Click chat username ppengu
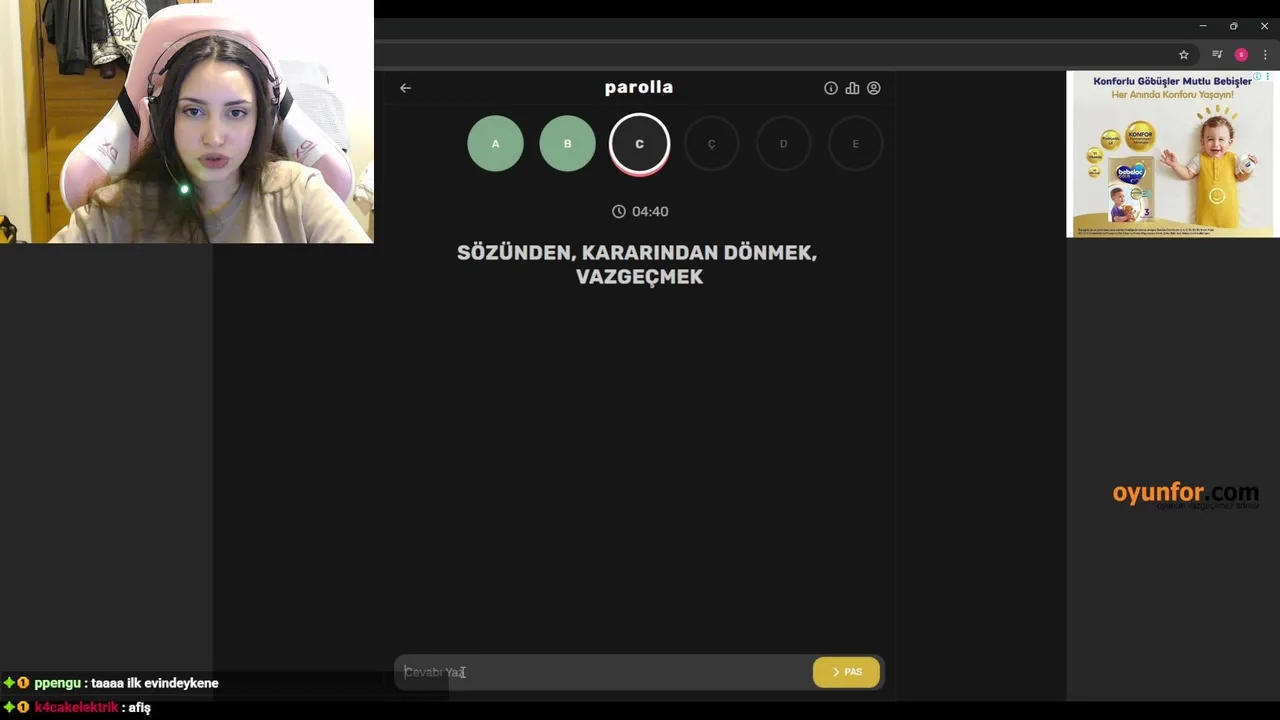The image size is (1280, 720). [57, 683]
